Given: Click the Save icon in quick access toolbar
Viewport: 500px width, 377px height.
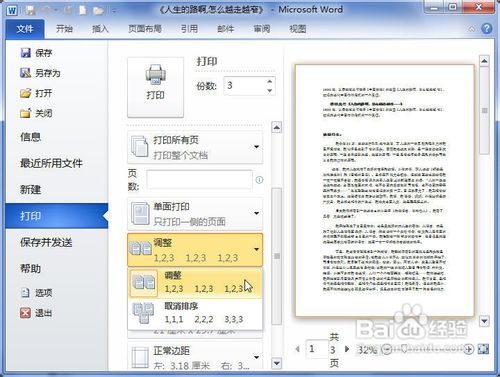Looking at the screenshot, I should coord(31,11).
